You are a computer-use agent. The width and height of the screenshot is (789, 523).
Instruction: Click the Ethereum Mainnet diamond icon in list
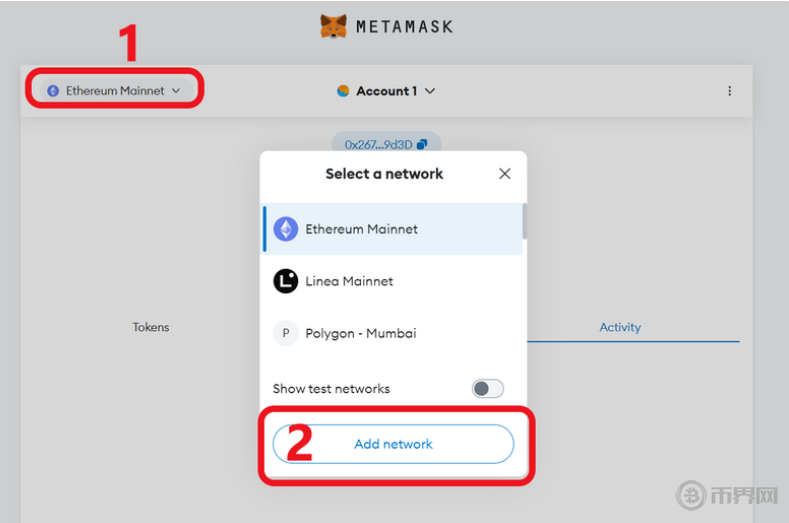286,229
